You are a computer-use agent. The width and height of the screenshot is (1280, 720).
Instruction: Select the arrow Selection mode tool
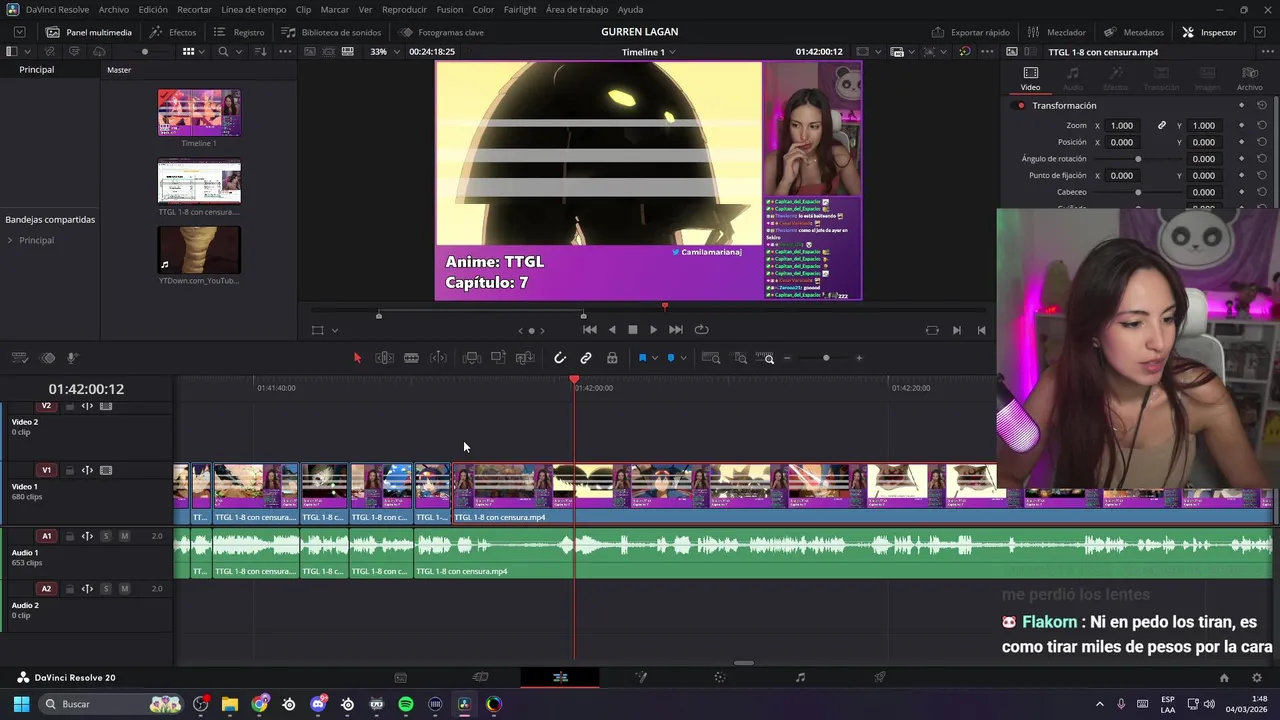pos(357,358)
